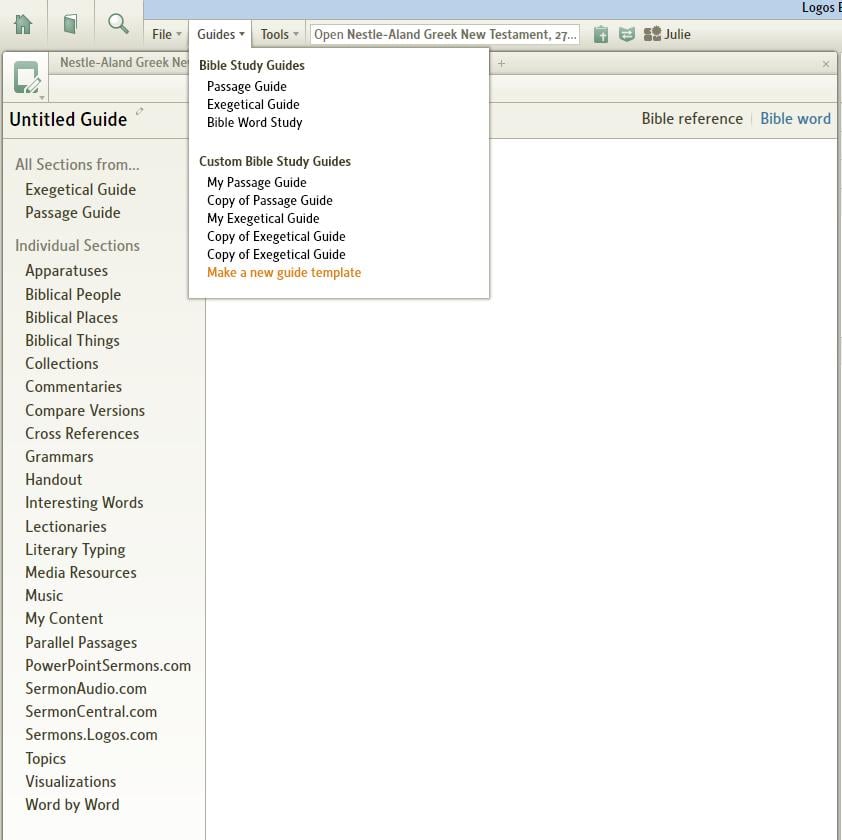Add the Word by Word section
Image resolution: width=842 pixels, height=840 pixels.
click(72, 805)
